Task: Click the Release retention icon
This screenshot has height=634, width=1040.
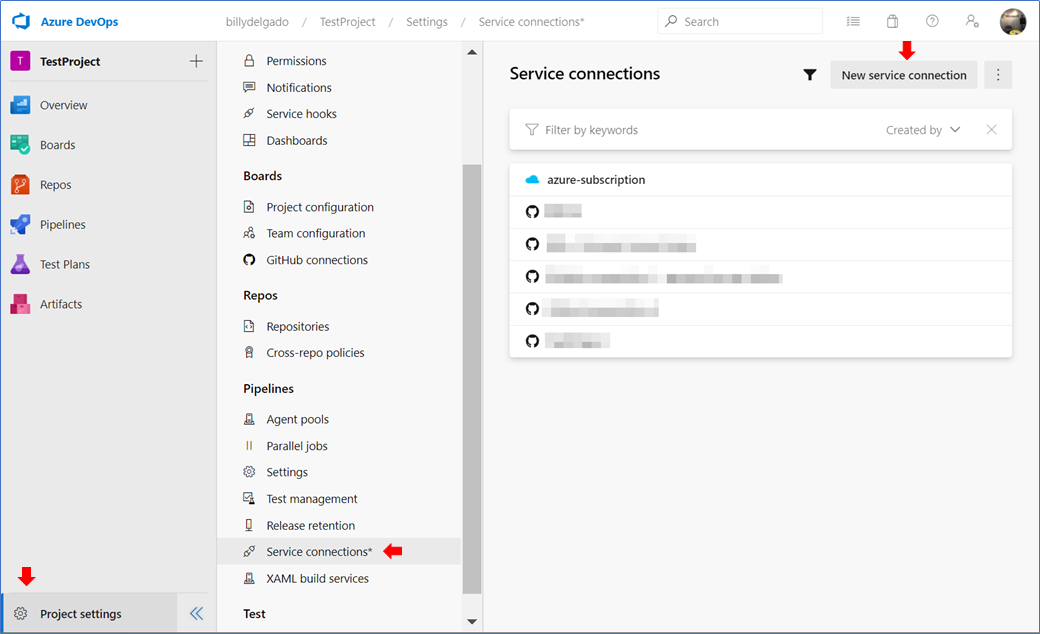Action: point(249,525)
